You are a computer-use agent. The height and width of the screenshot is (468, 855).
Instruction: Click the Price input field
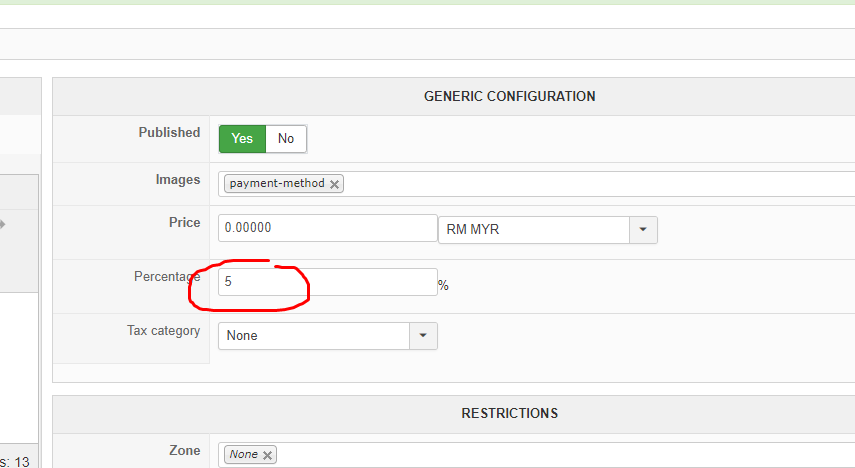click(x=327, y=228)
